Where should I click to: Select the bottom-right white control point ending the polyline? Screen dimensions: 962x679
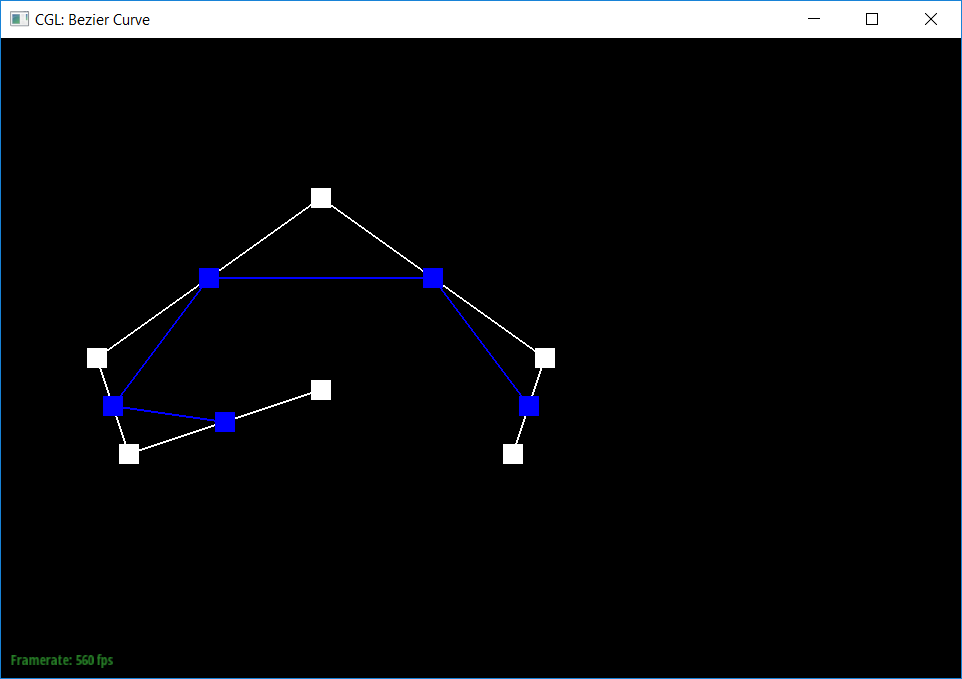(513, 455)
